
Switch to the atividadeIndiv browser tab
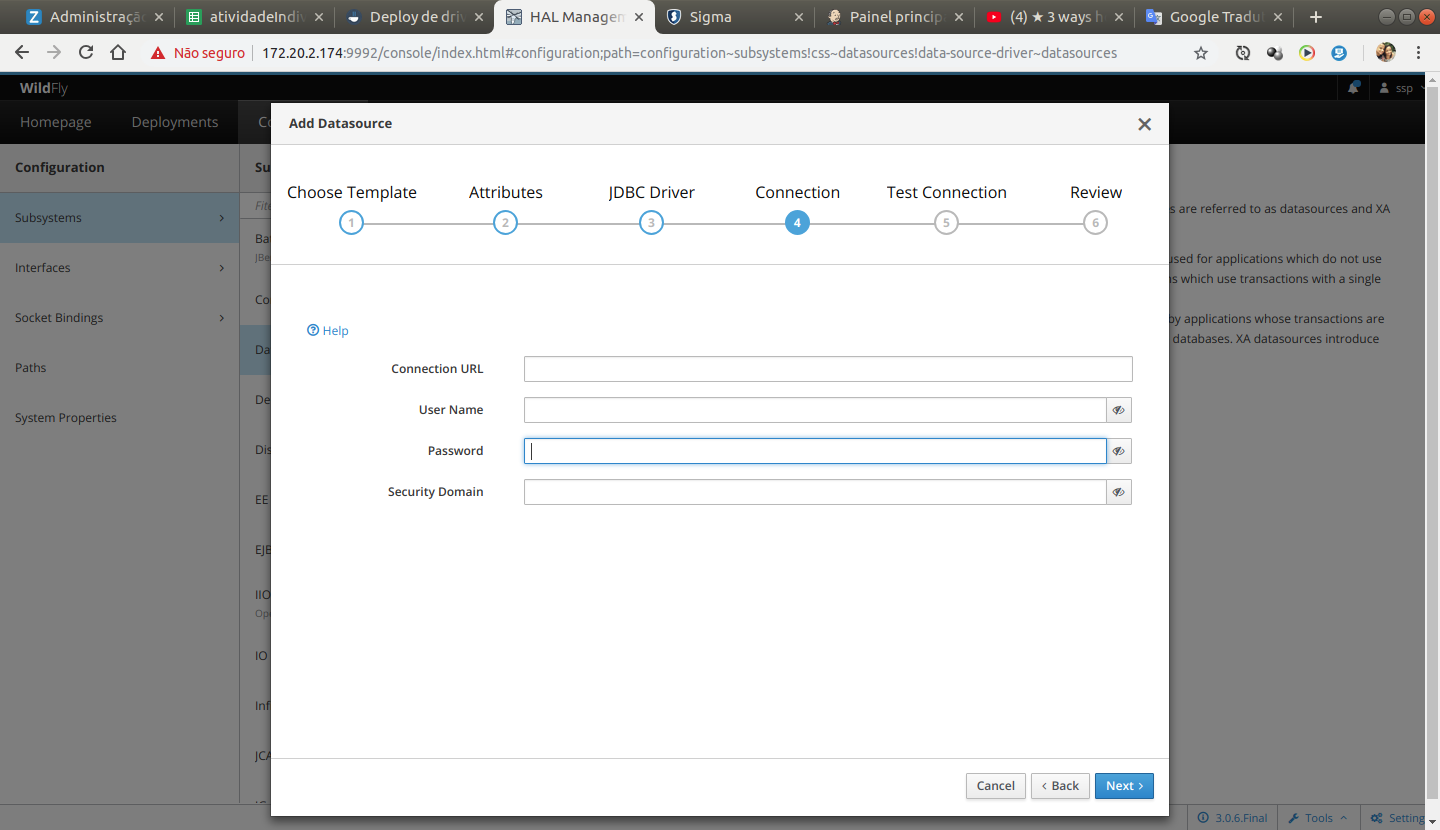(253, 17)
